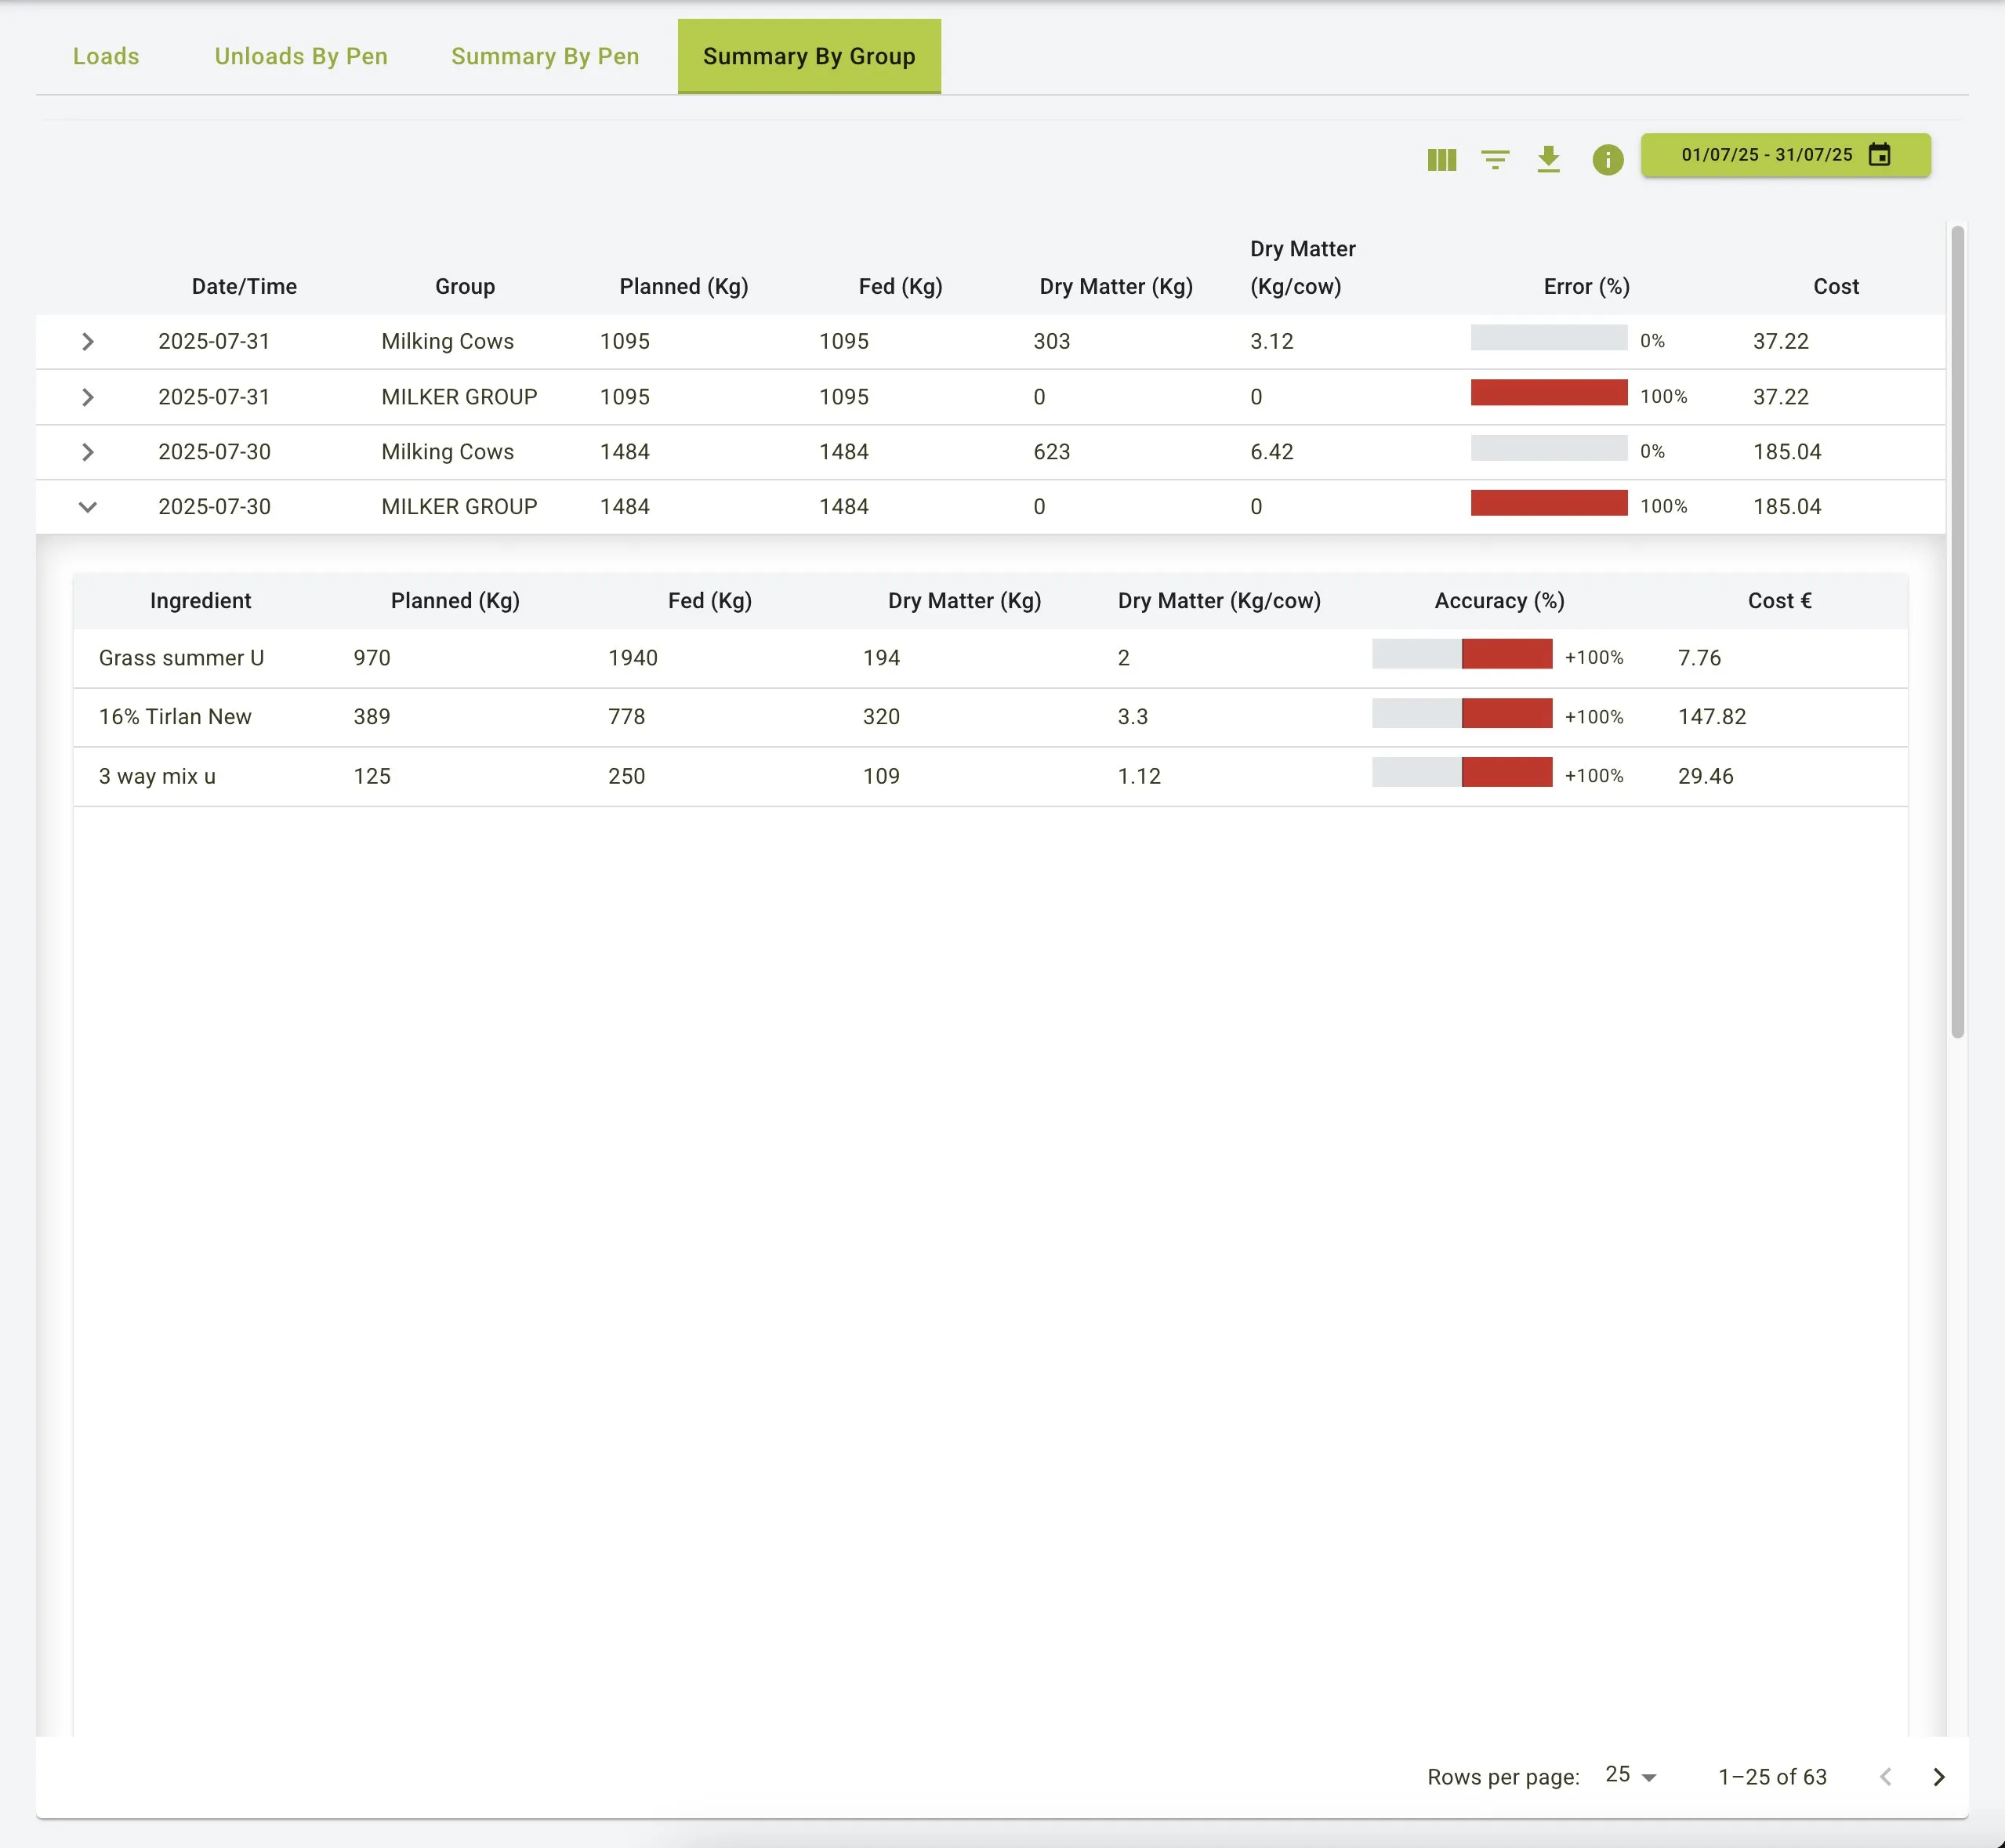The image size is (2005, 1848).
Task: Select 3 way mix u ingredient
Action: (x=157, y=776)
